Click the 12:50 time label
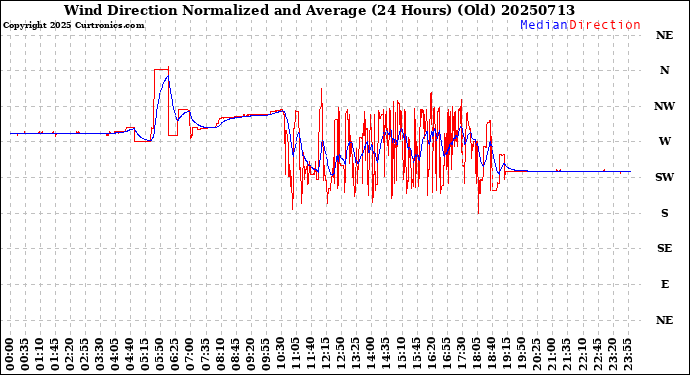Screen dimensions: 690x375 [341, 354]
